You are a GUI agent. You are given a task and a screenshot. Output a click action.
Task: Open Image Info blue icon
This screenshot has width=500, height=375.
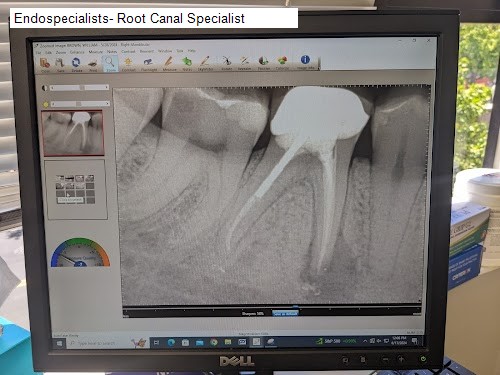pyautogui.click(x=305, y=62)
